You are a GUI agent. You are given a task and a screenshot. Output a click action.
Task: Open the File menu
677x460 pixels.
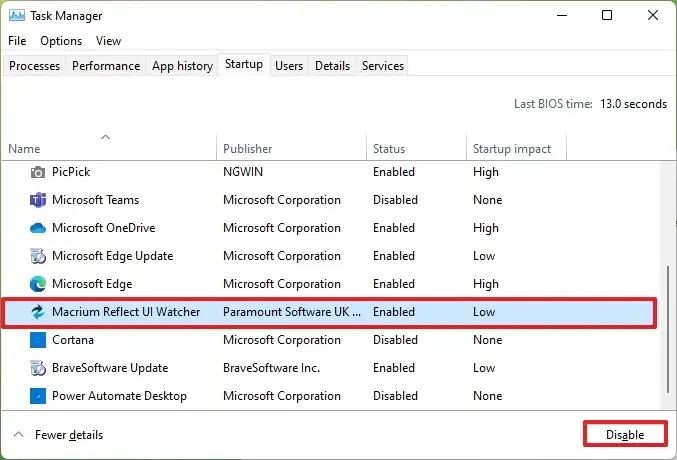click(17, 41)
